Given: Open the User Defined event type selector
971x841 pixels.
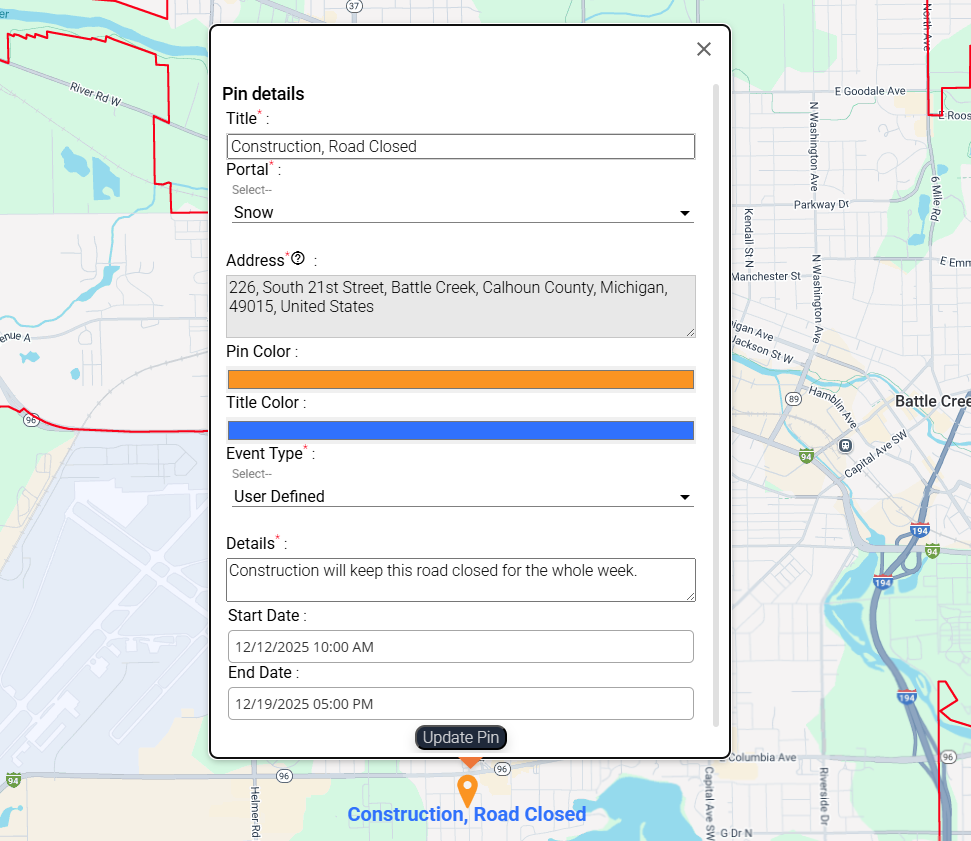Looking at the screenshot, I should (460, 496).
